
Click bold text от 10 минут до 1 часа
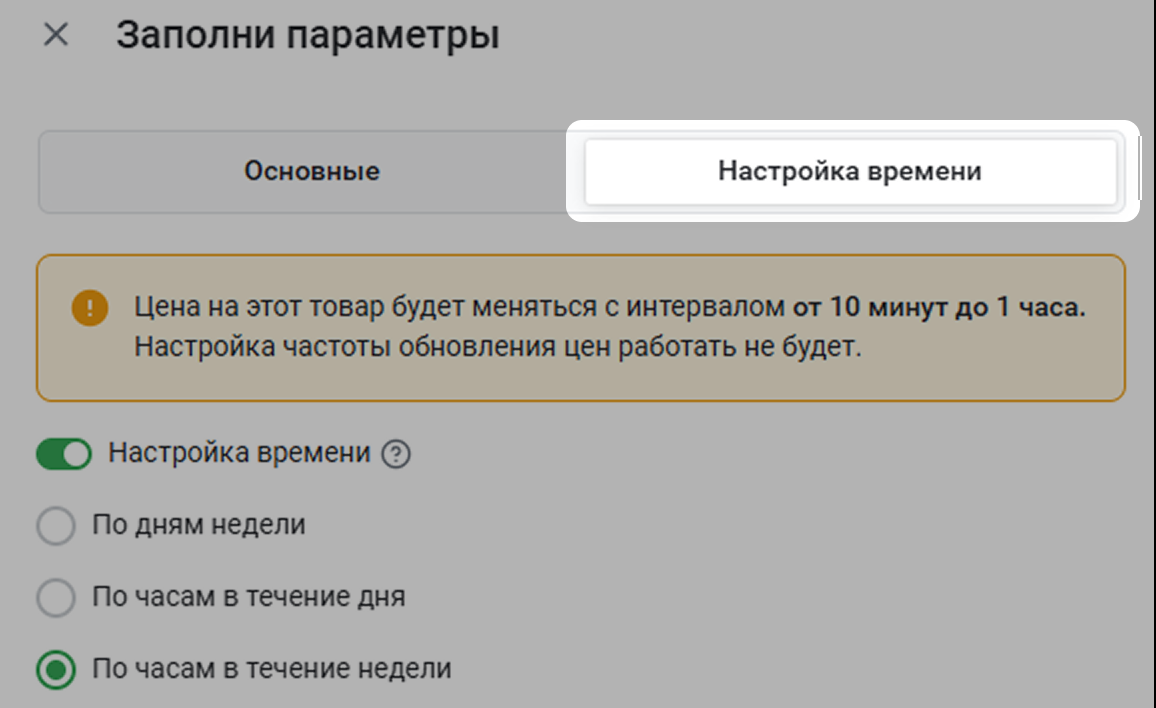(939, 307)
